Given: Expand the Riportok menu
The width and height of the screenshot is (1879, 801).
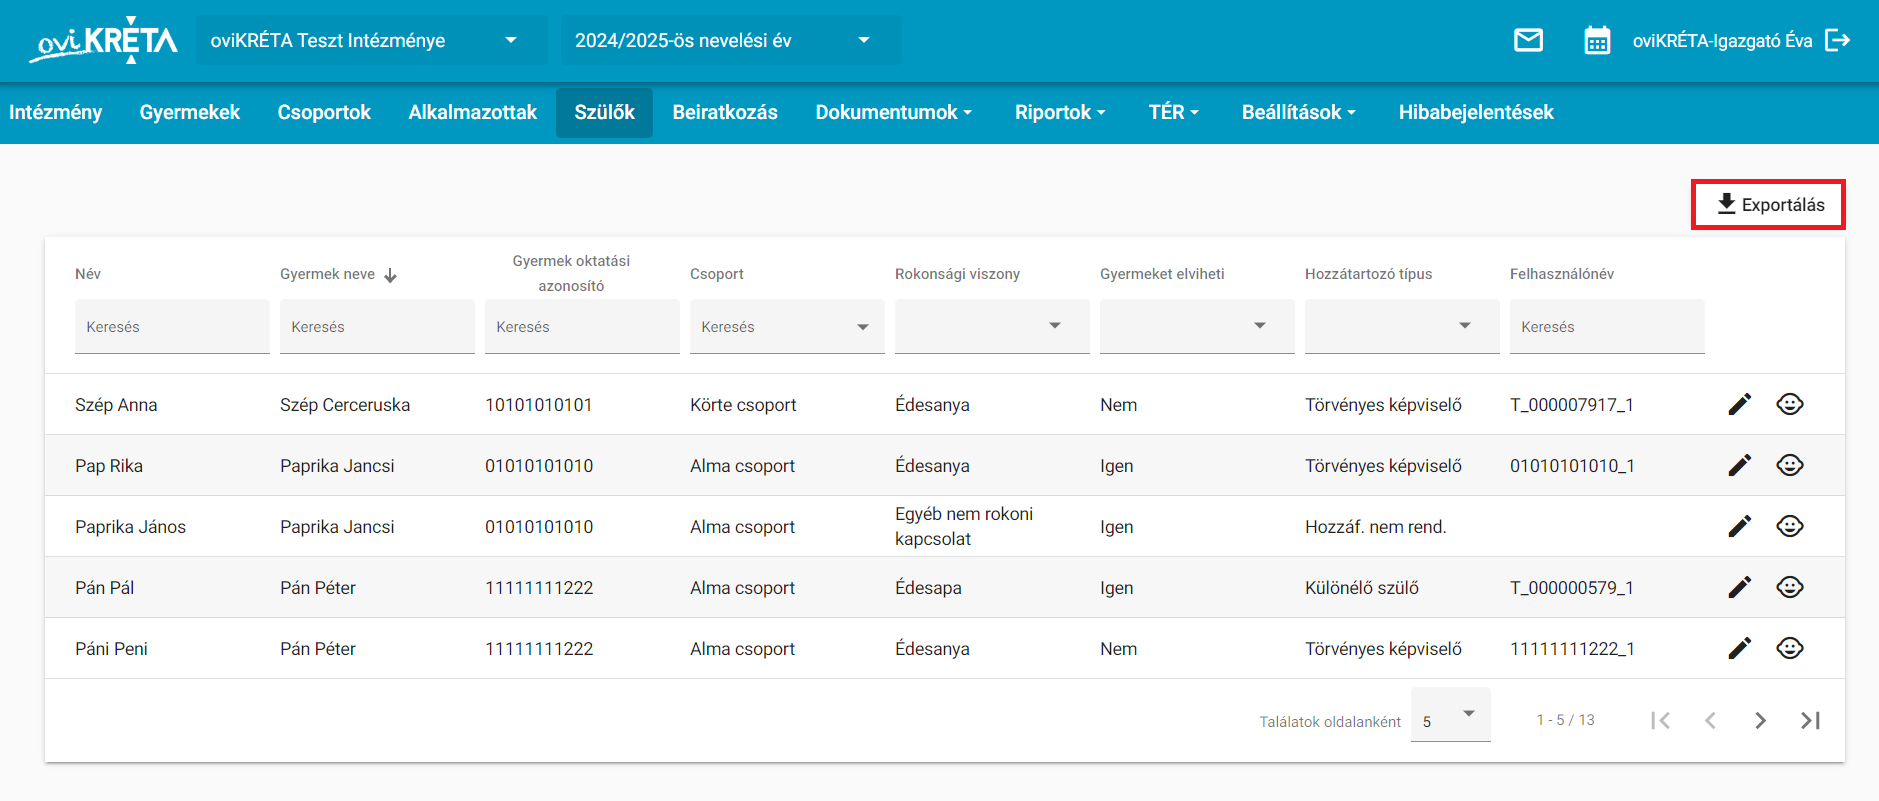Looking at the screenshot, I should 1060,112.
